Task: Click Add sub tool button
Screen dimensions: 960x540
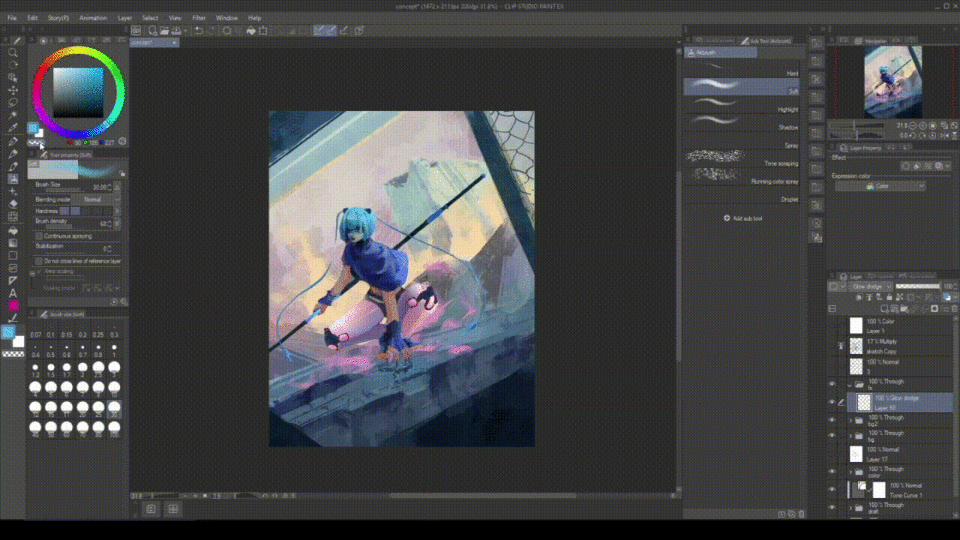Action: [743, 219]
